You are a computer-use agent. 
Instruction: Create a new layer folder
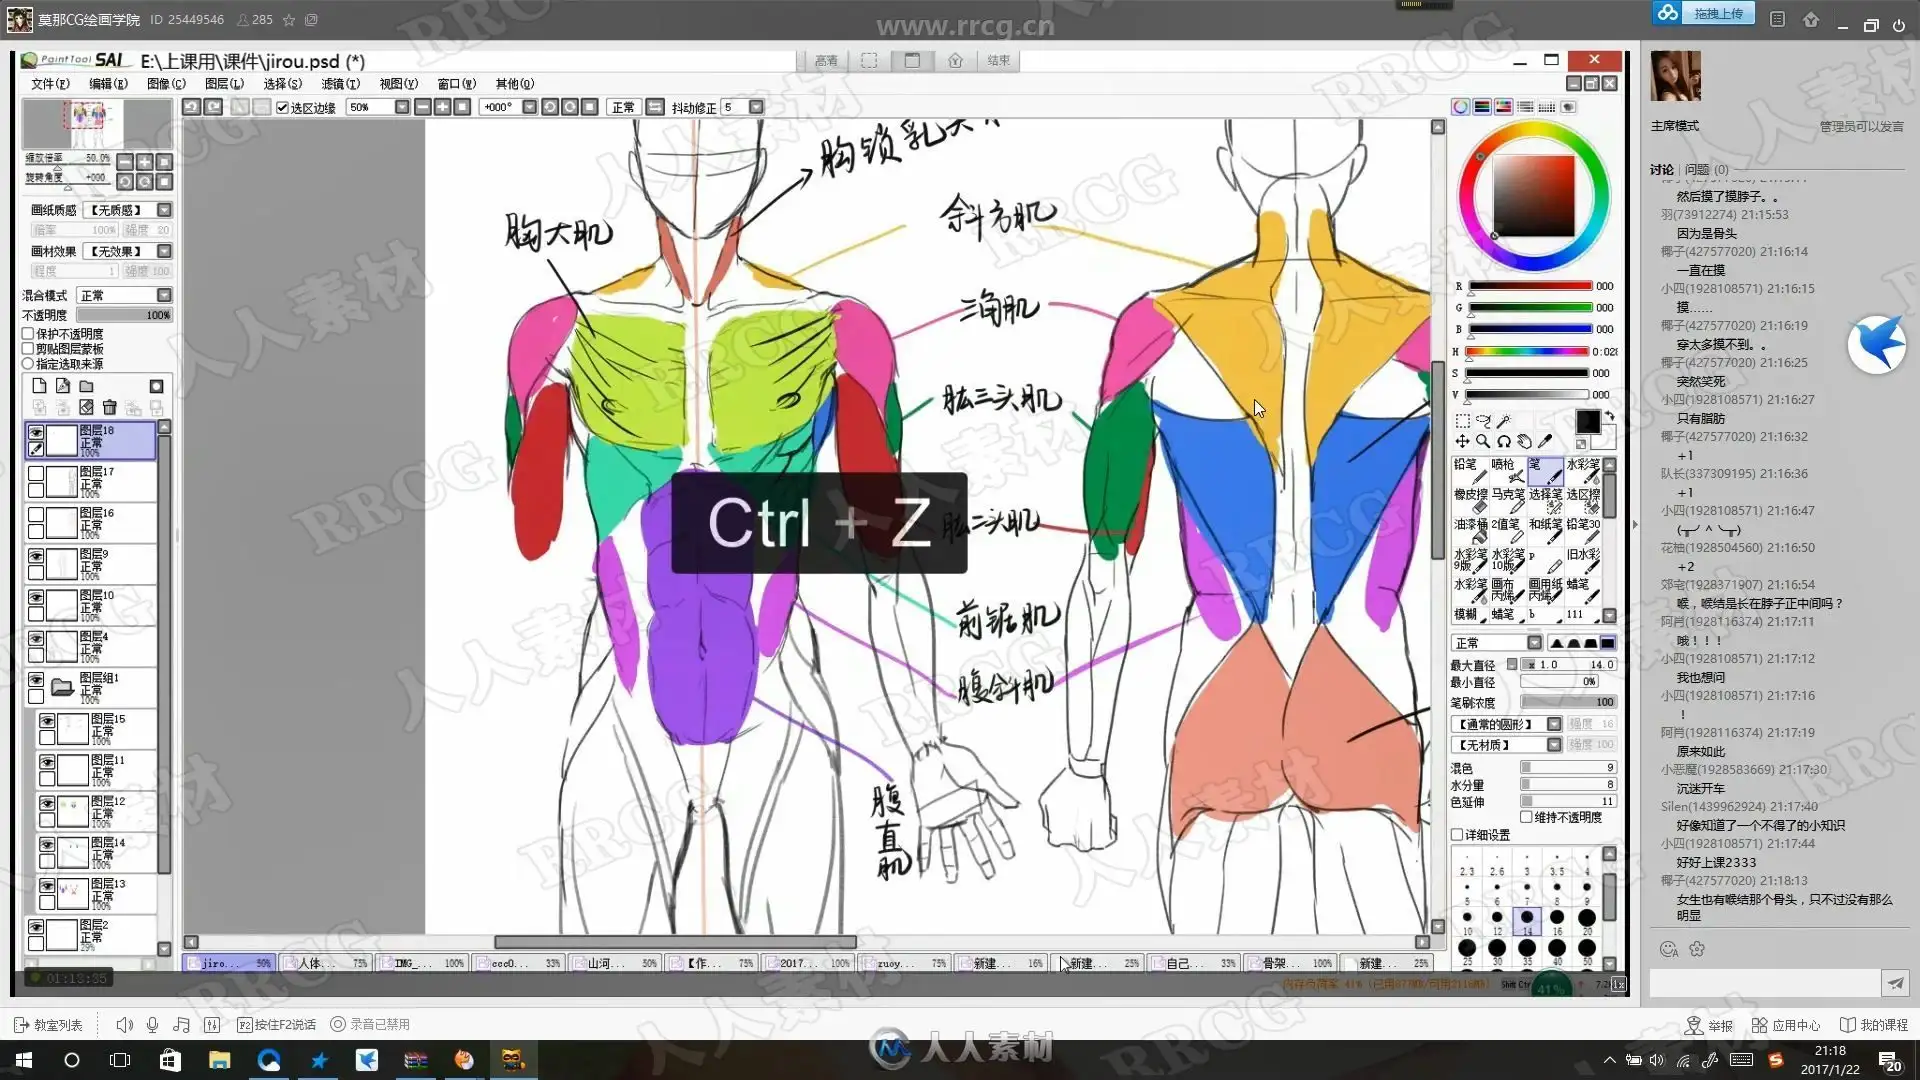pos(86,386)
